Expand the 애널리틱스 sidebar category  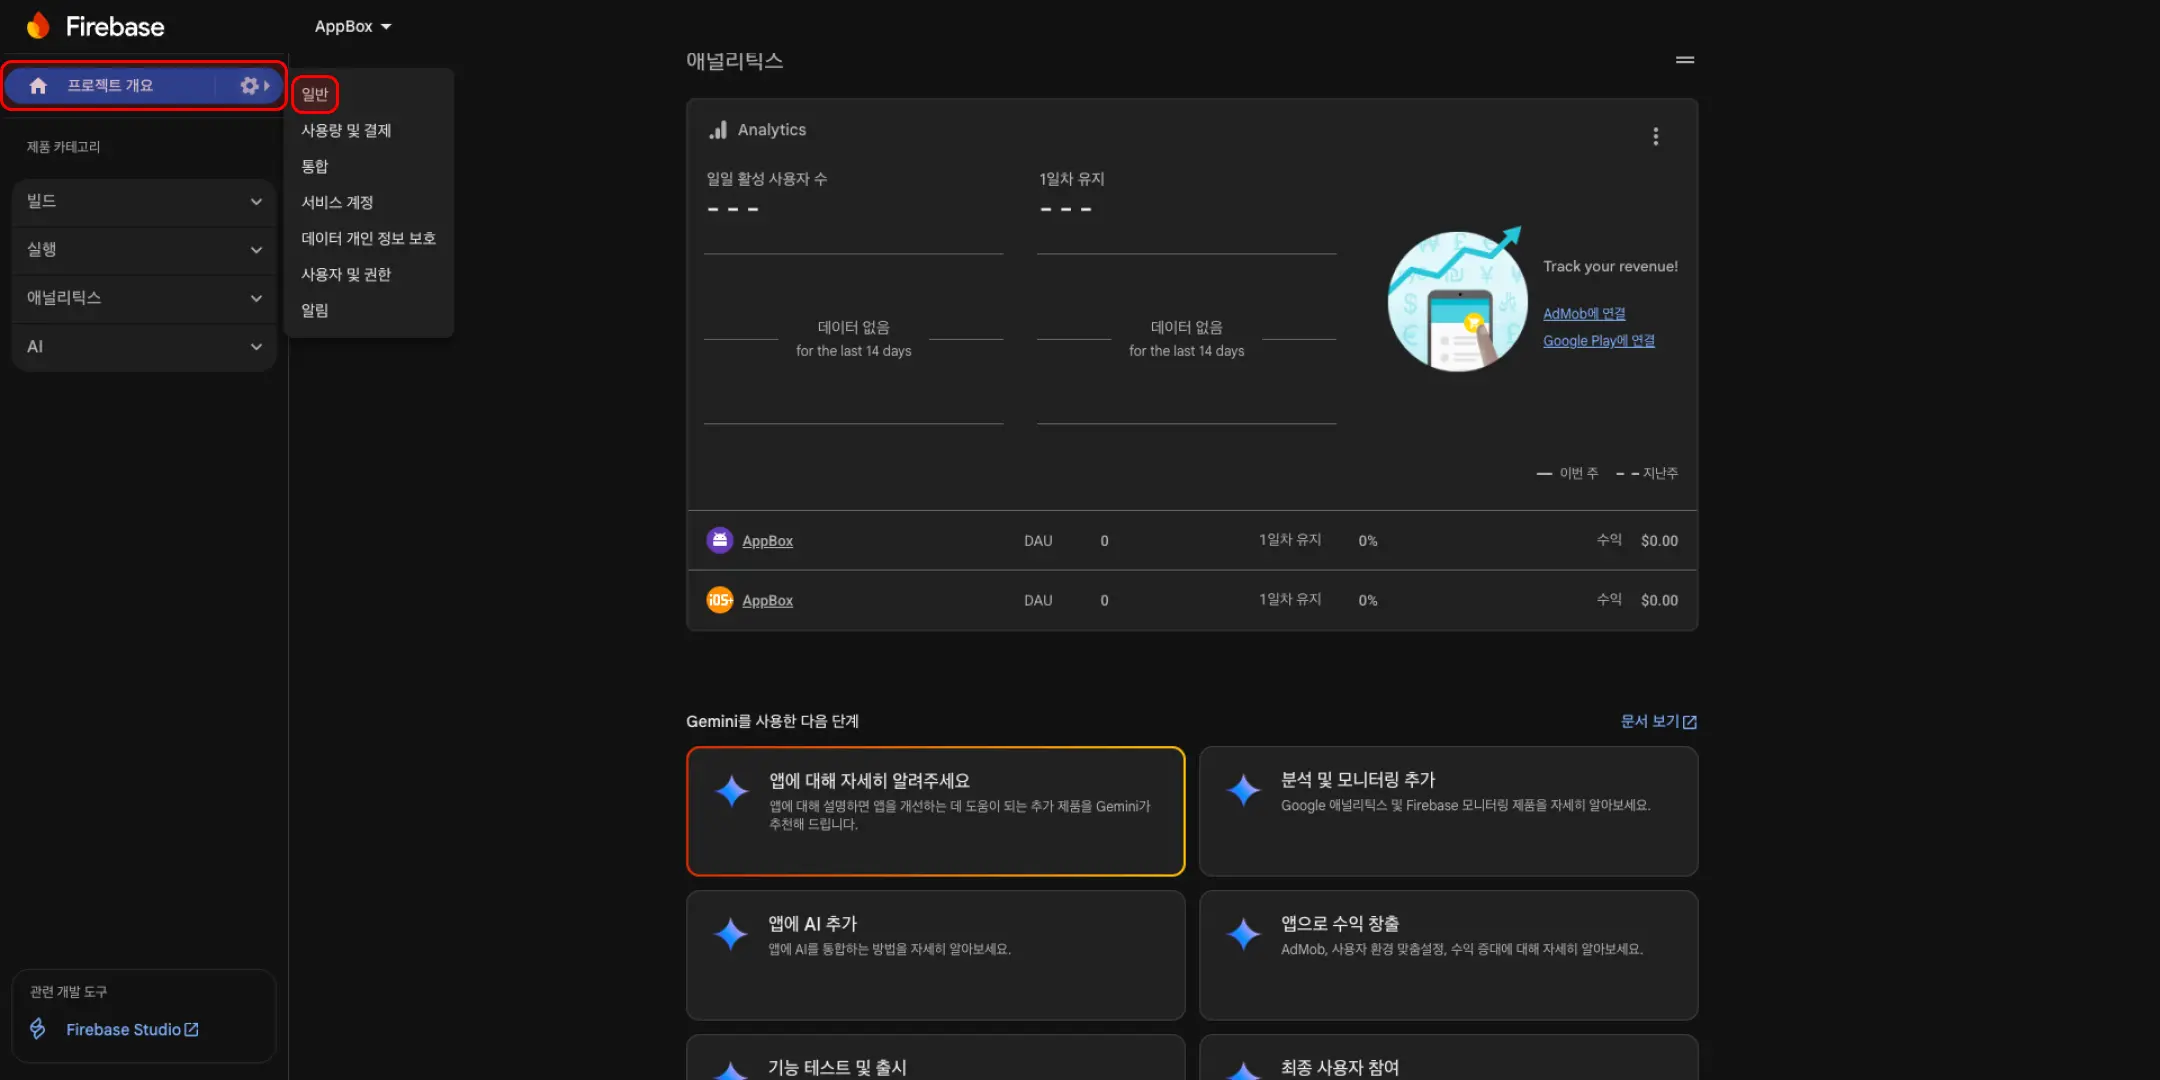tap(144, 297)
